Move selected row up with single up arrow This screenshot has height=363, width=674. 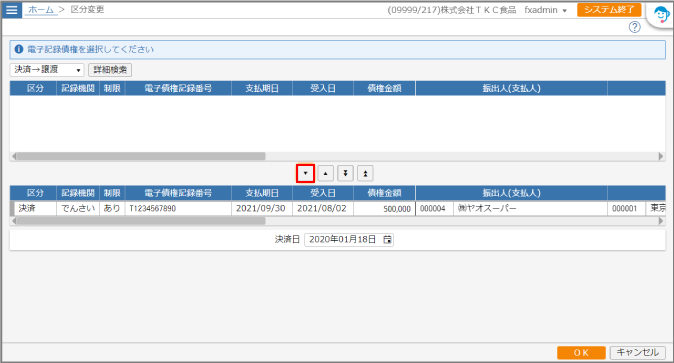coord(325,173)
